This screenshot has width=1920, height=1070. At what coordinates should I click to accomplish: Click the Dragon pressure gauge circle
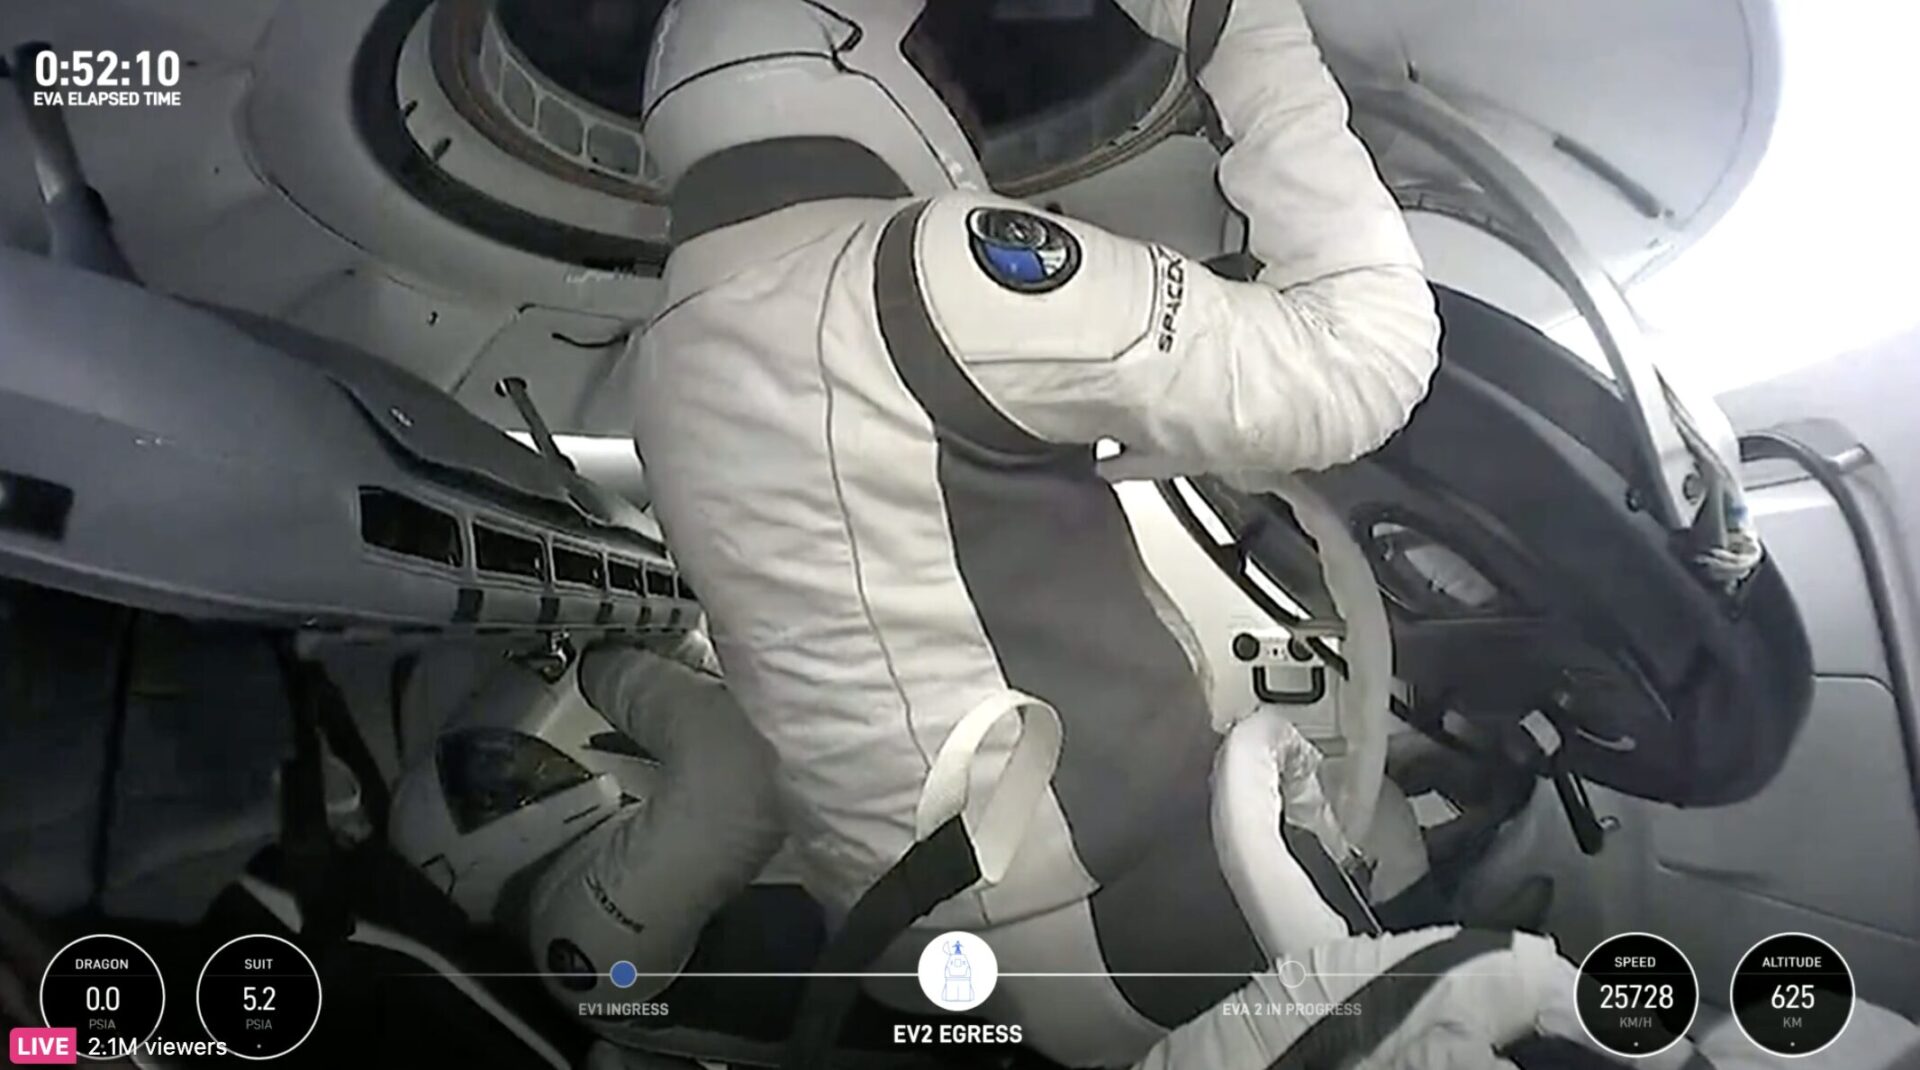coord(102,996)
